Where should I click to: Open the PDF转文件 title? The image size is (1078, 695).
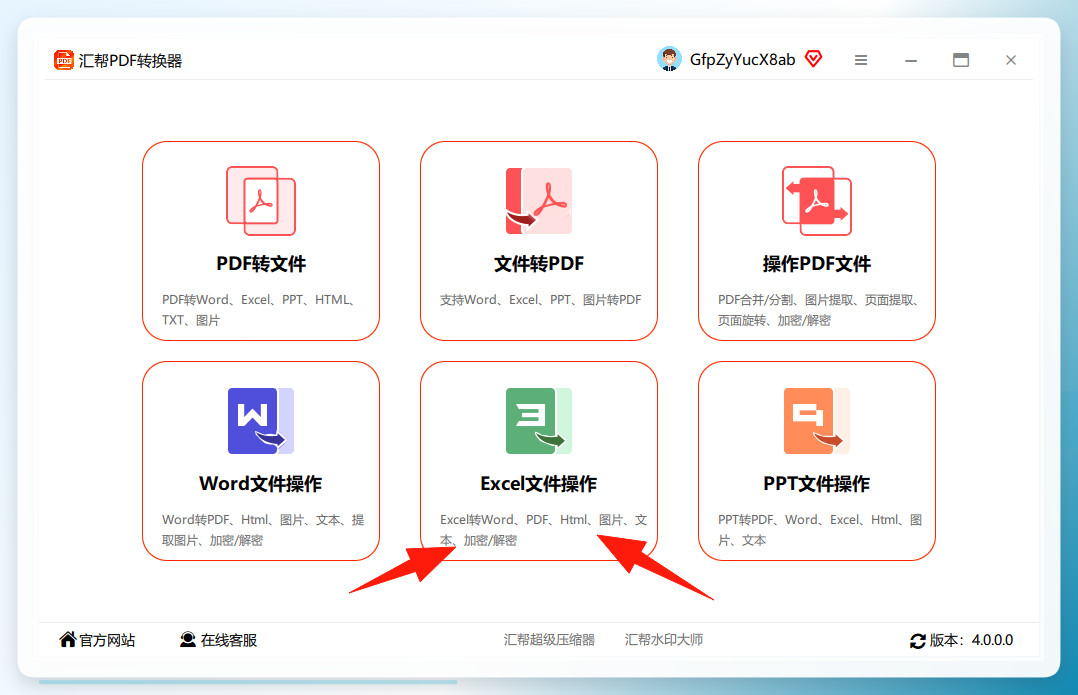point(261,264)
